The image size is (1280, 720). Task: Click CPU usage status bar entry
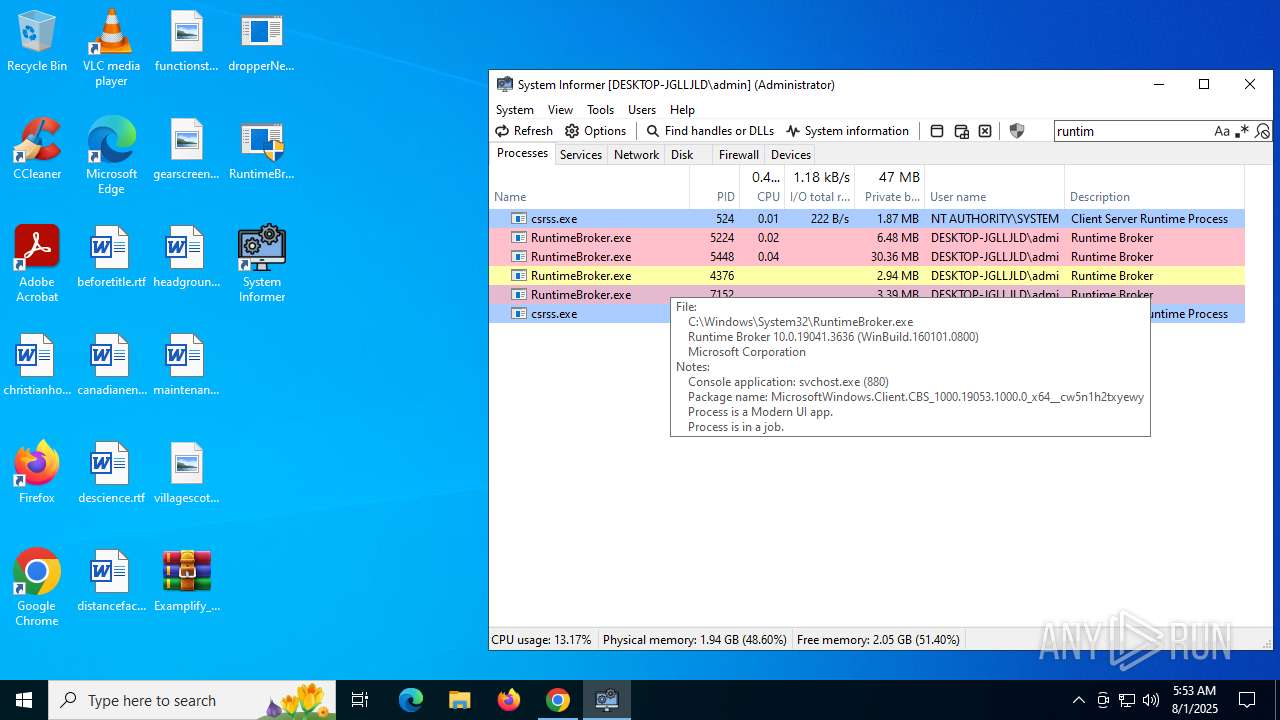pos(541,640)
